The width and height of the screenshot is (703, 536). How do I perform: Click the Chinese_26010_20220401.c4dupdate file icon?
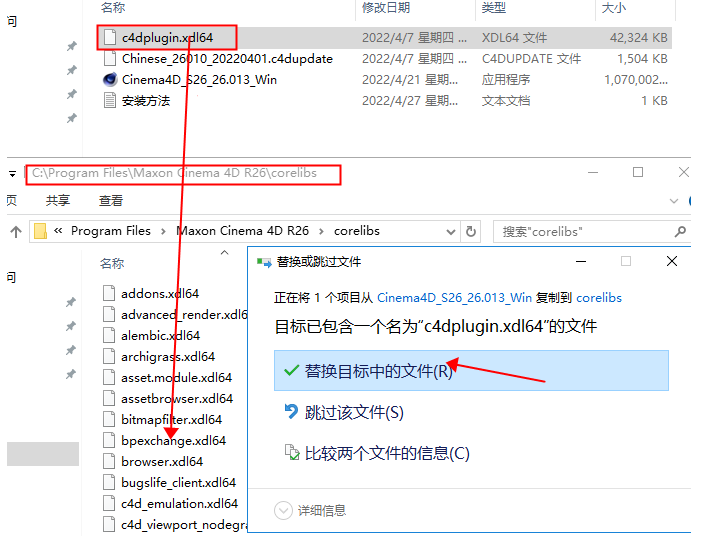coord(109,58)
